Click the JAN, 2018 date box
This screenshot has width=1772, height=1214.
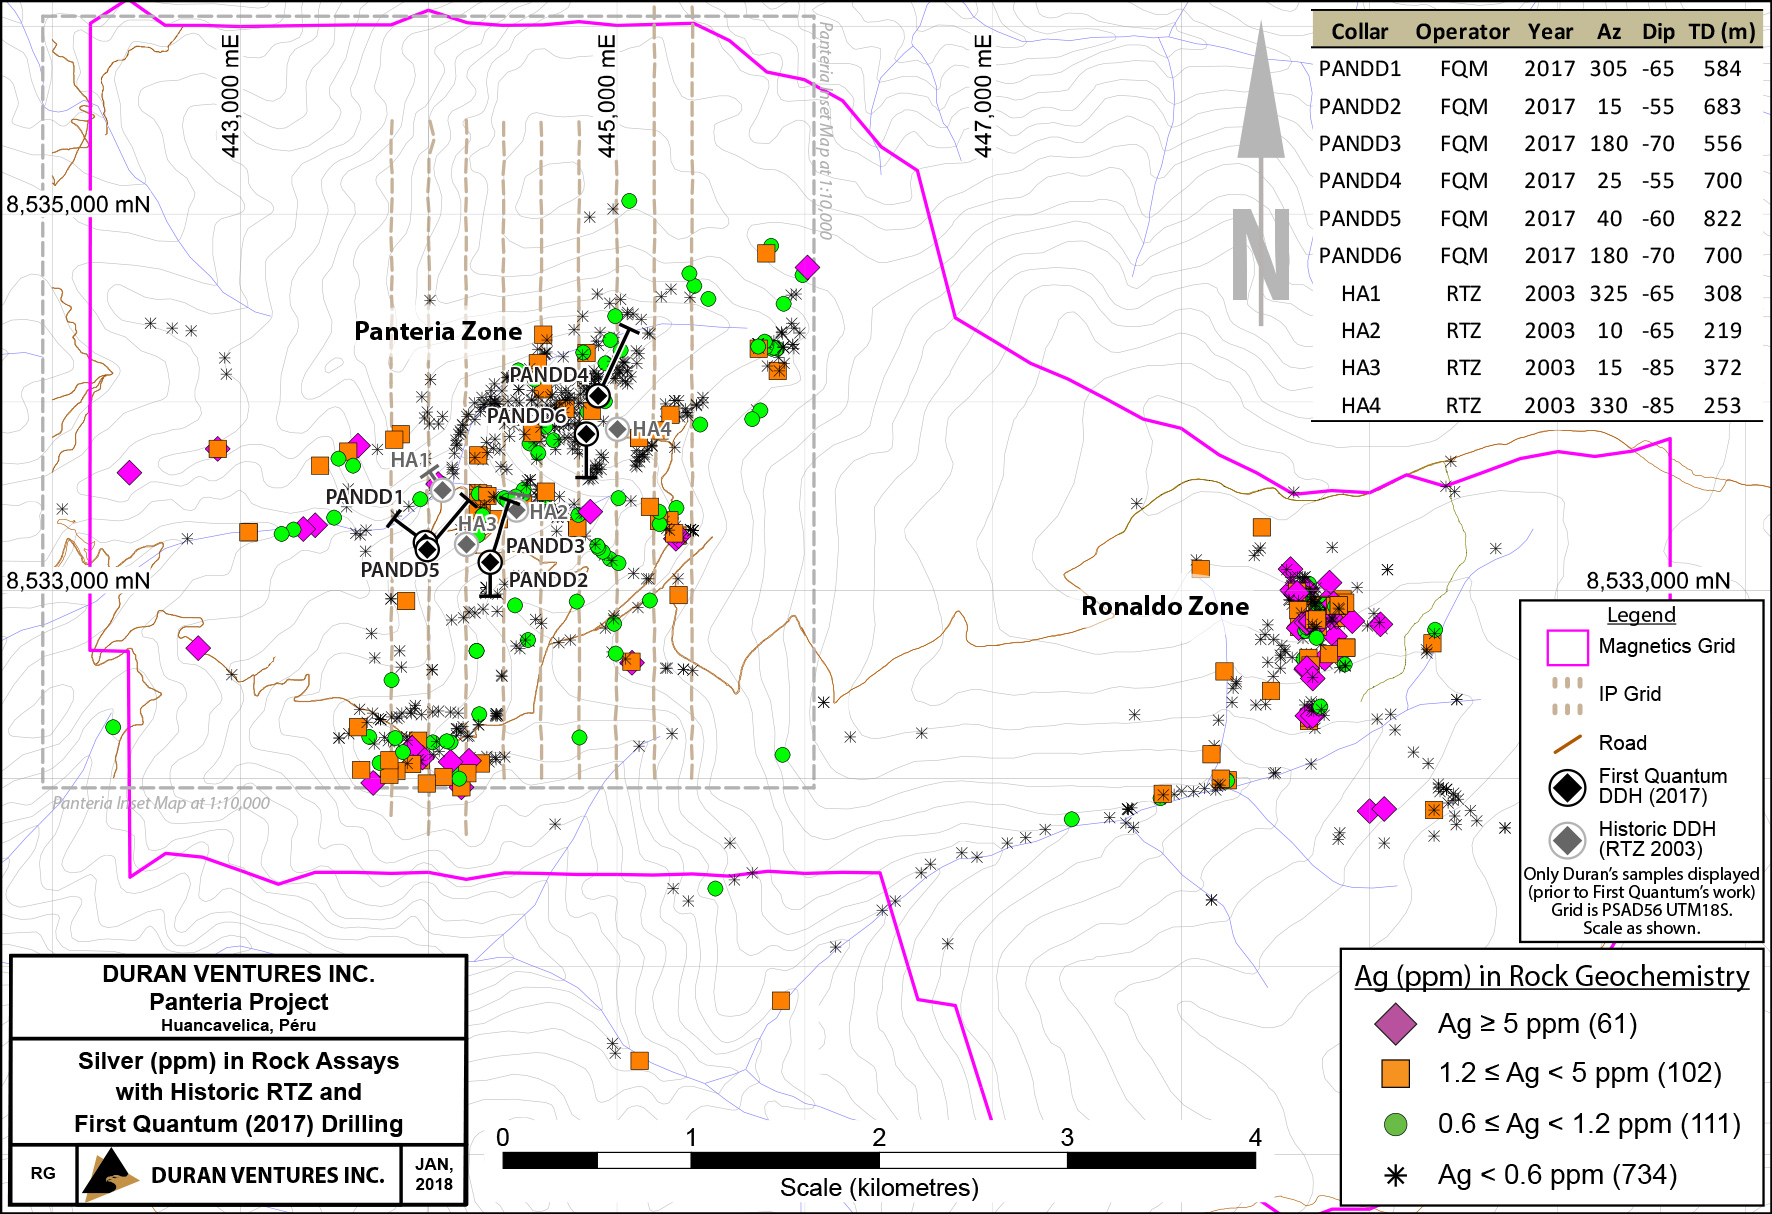(x=434, y=1174)
